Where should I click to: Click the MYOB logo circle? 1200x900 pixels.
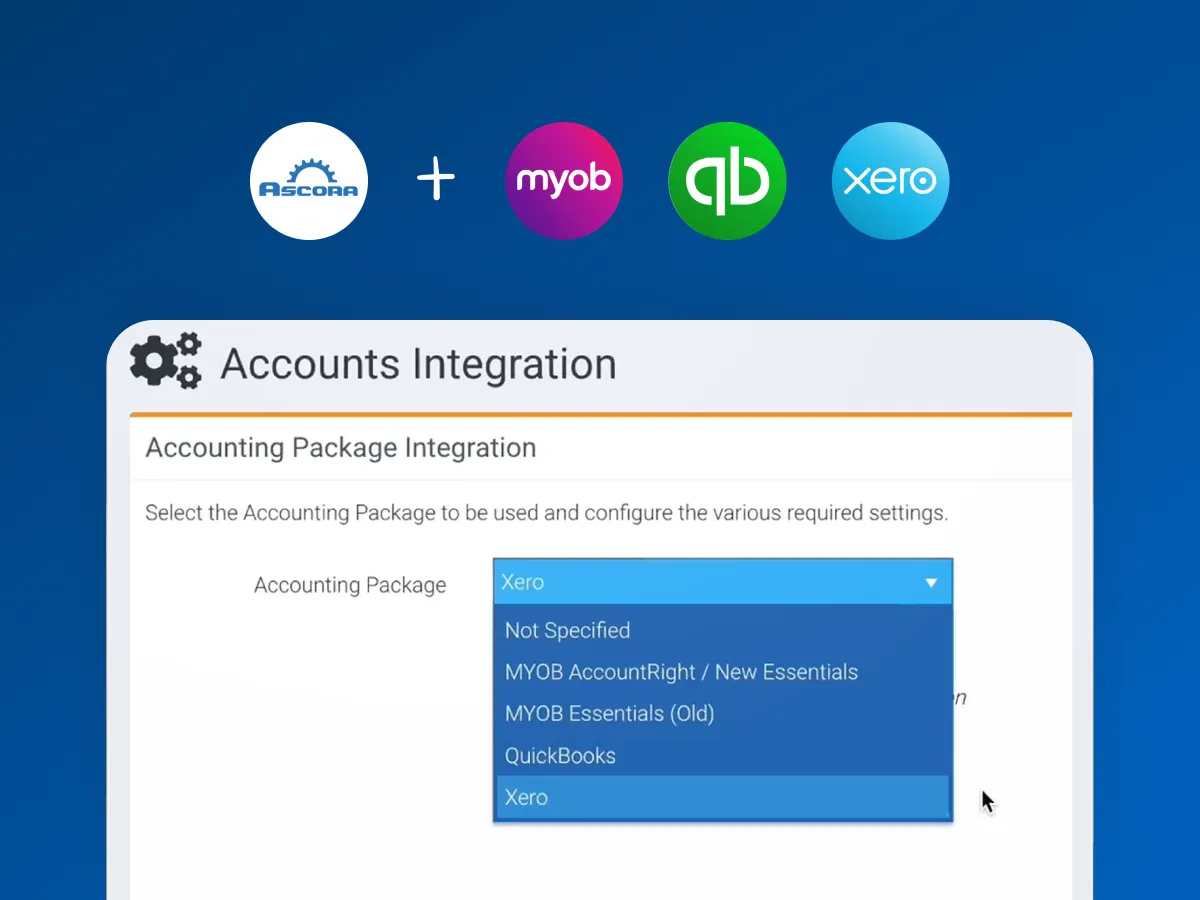point(564,181)
